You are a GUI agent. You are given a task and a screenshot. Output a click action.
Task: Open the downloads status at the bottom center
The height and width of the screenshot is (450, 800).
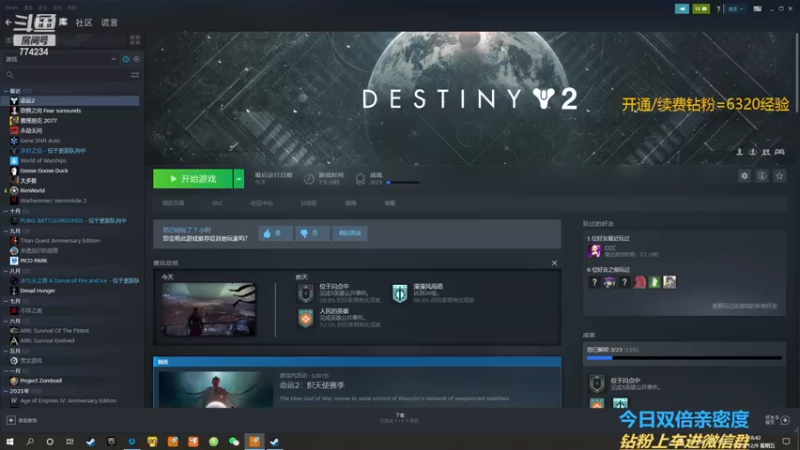pos(399,418)
